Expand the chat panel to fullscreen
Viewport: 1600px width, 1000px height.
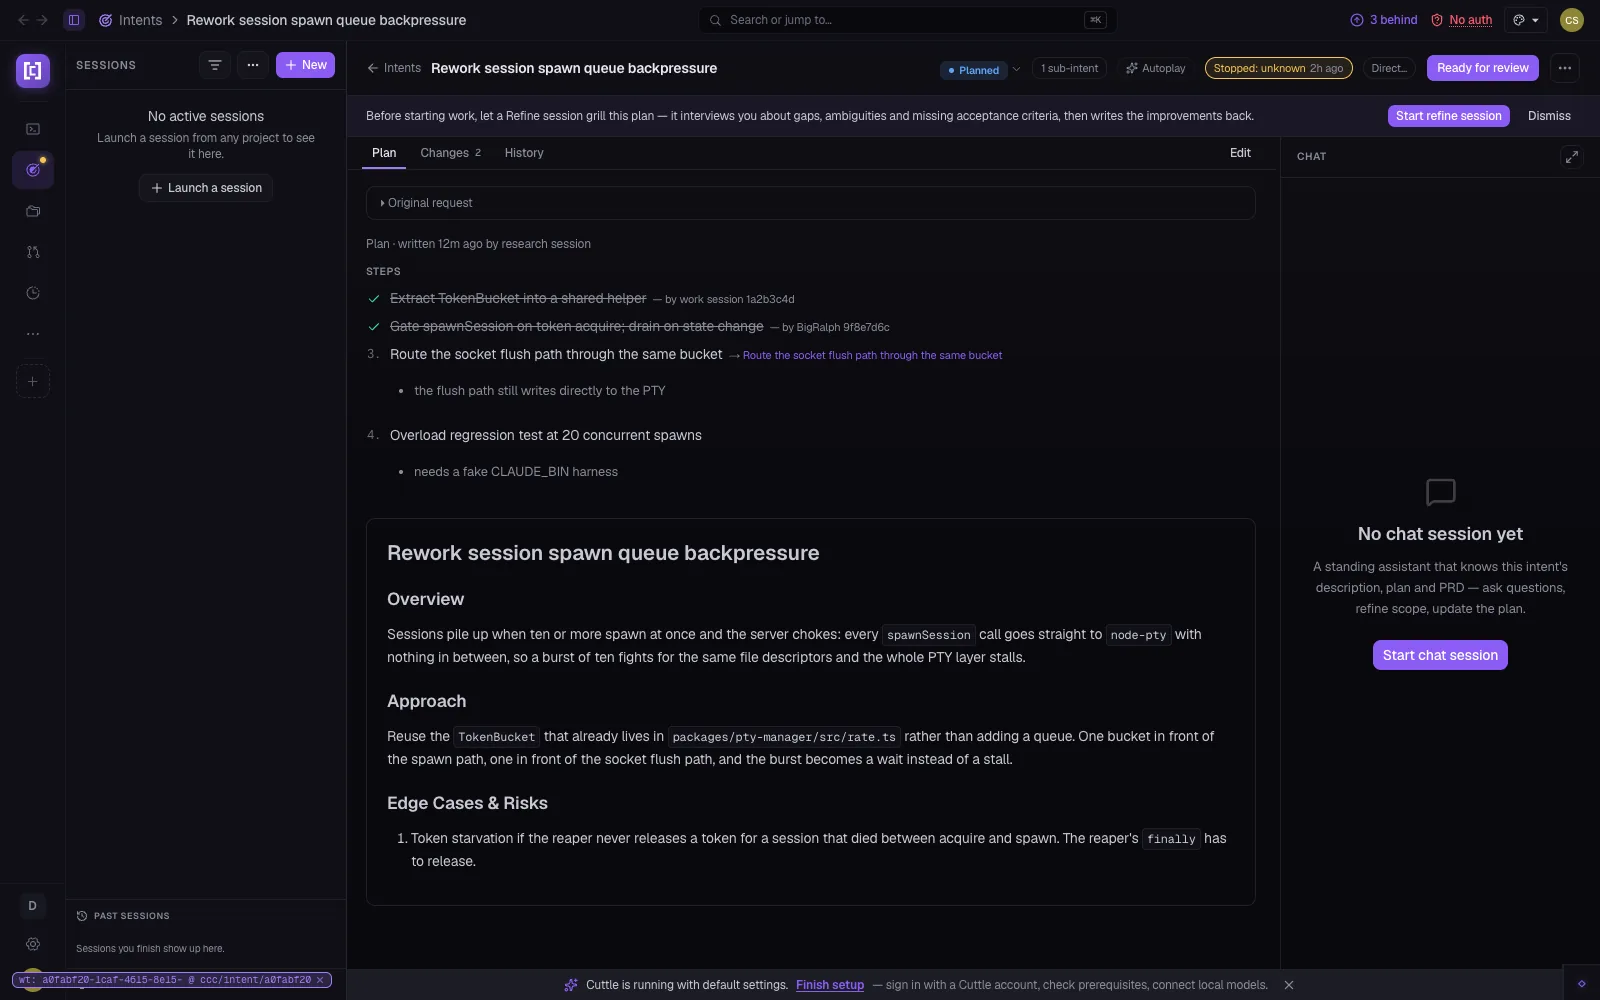coord(1572,157)
